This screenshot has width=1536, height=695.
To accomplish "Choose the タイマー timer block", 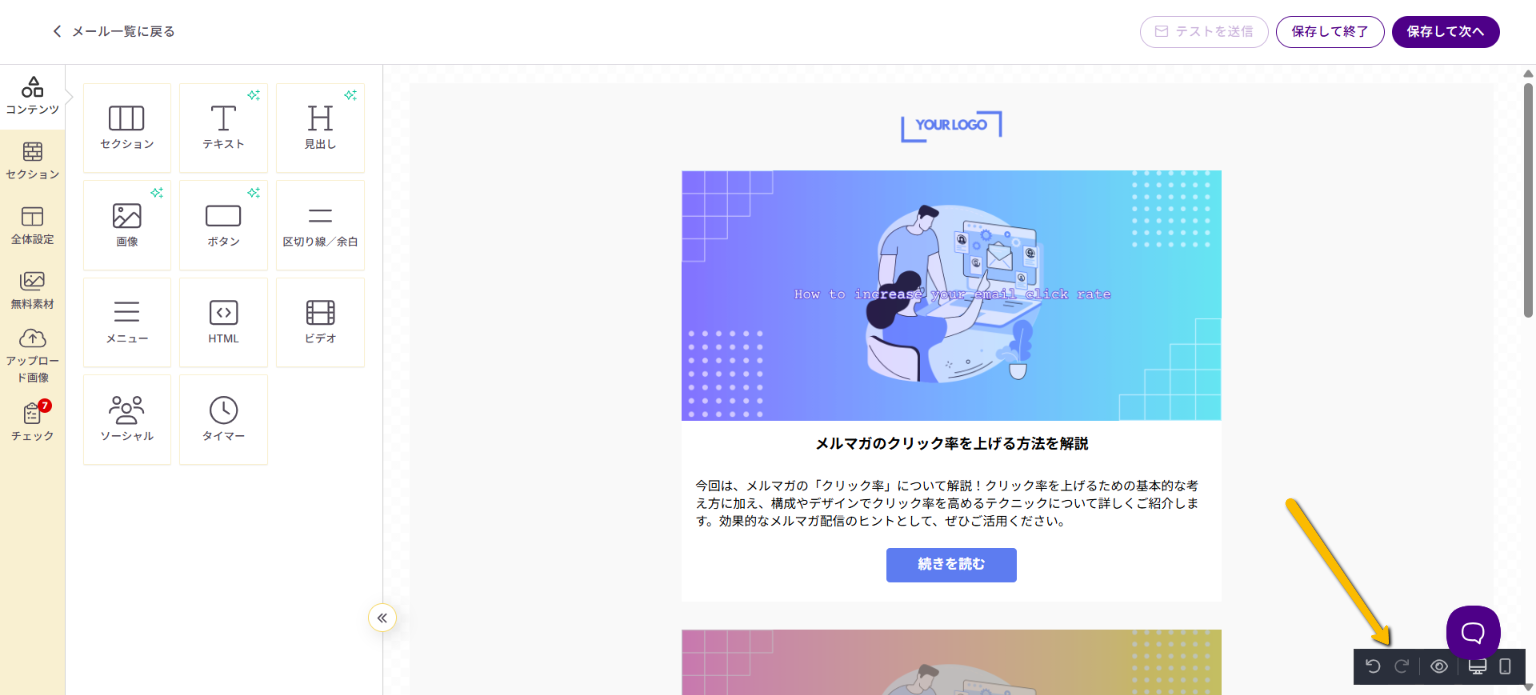I will pyautogui.click(x=223, y=419).
